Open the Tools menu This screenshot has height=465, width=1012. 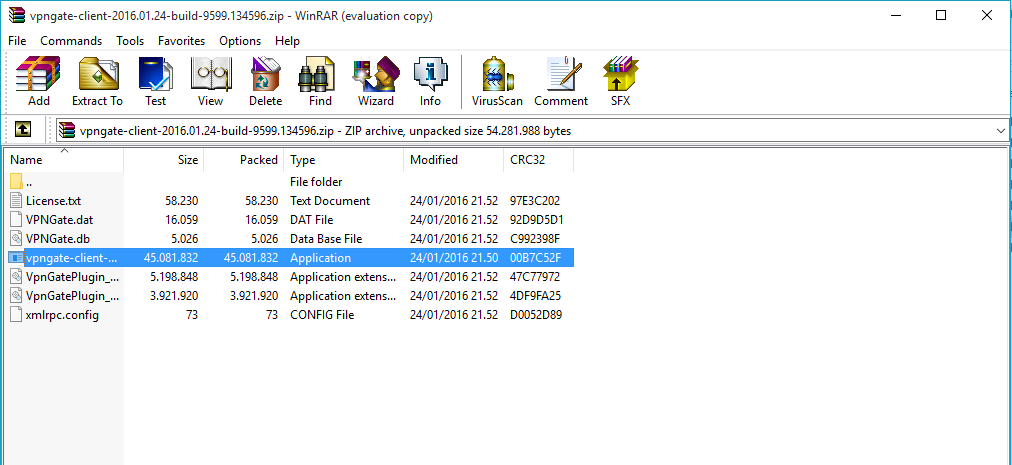(130, 41)
